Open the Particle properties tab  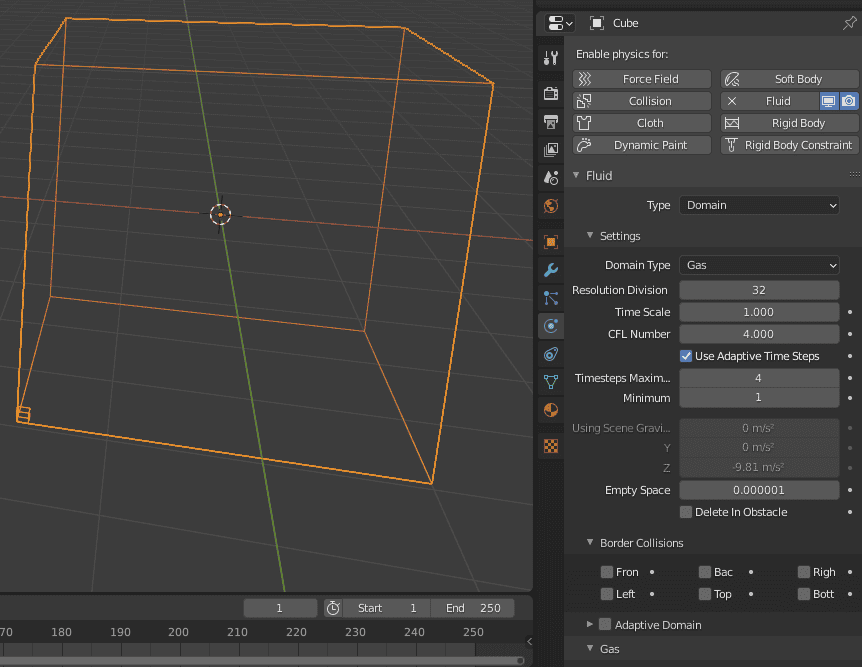coord(550,297)
